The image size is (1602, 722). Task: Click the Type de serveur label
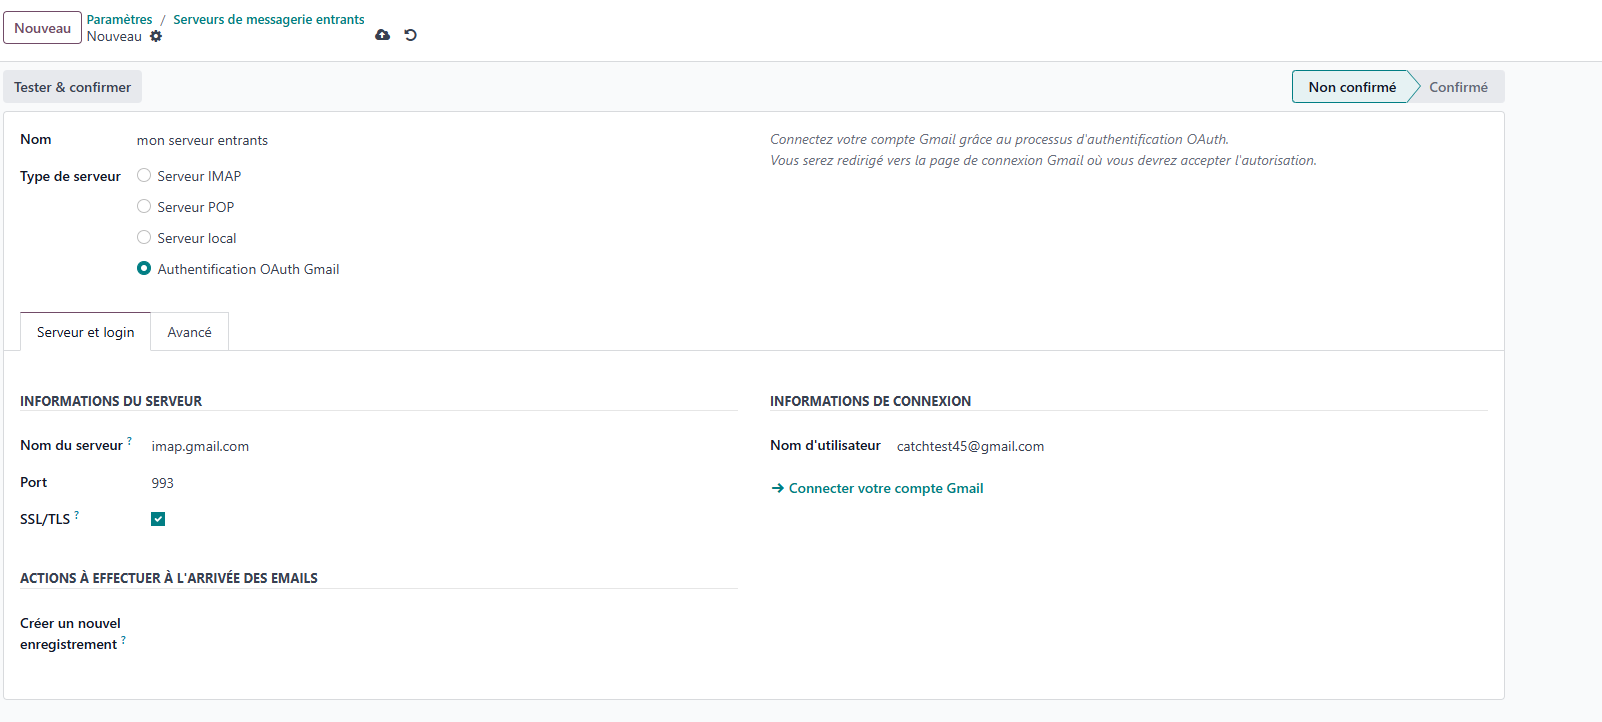coord(70,176)
